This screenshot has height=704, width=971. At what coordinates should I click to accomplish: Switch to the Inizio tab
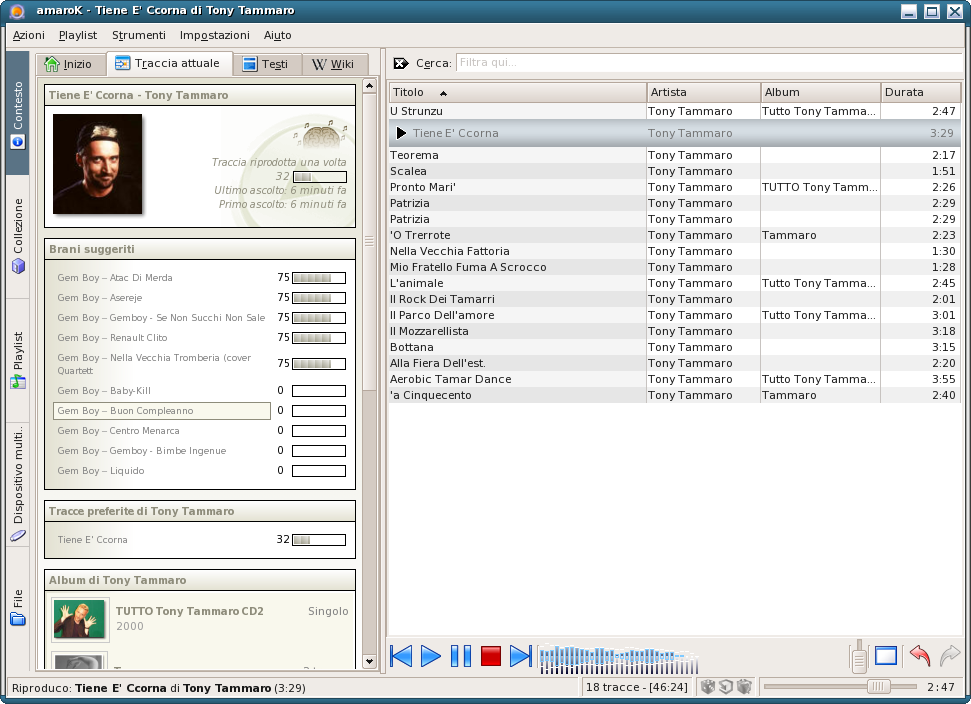pyautogui.click(x=70, y=64)
